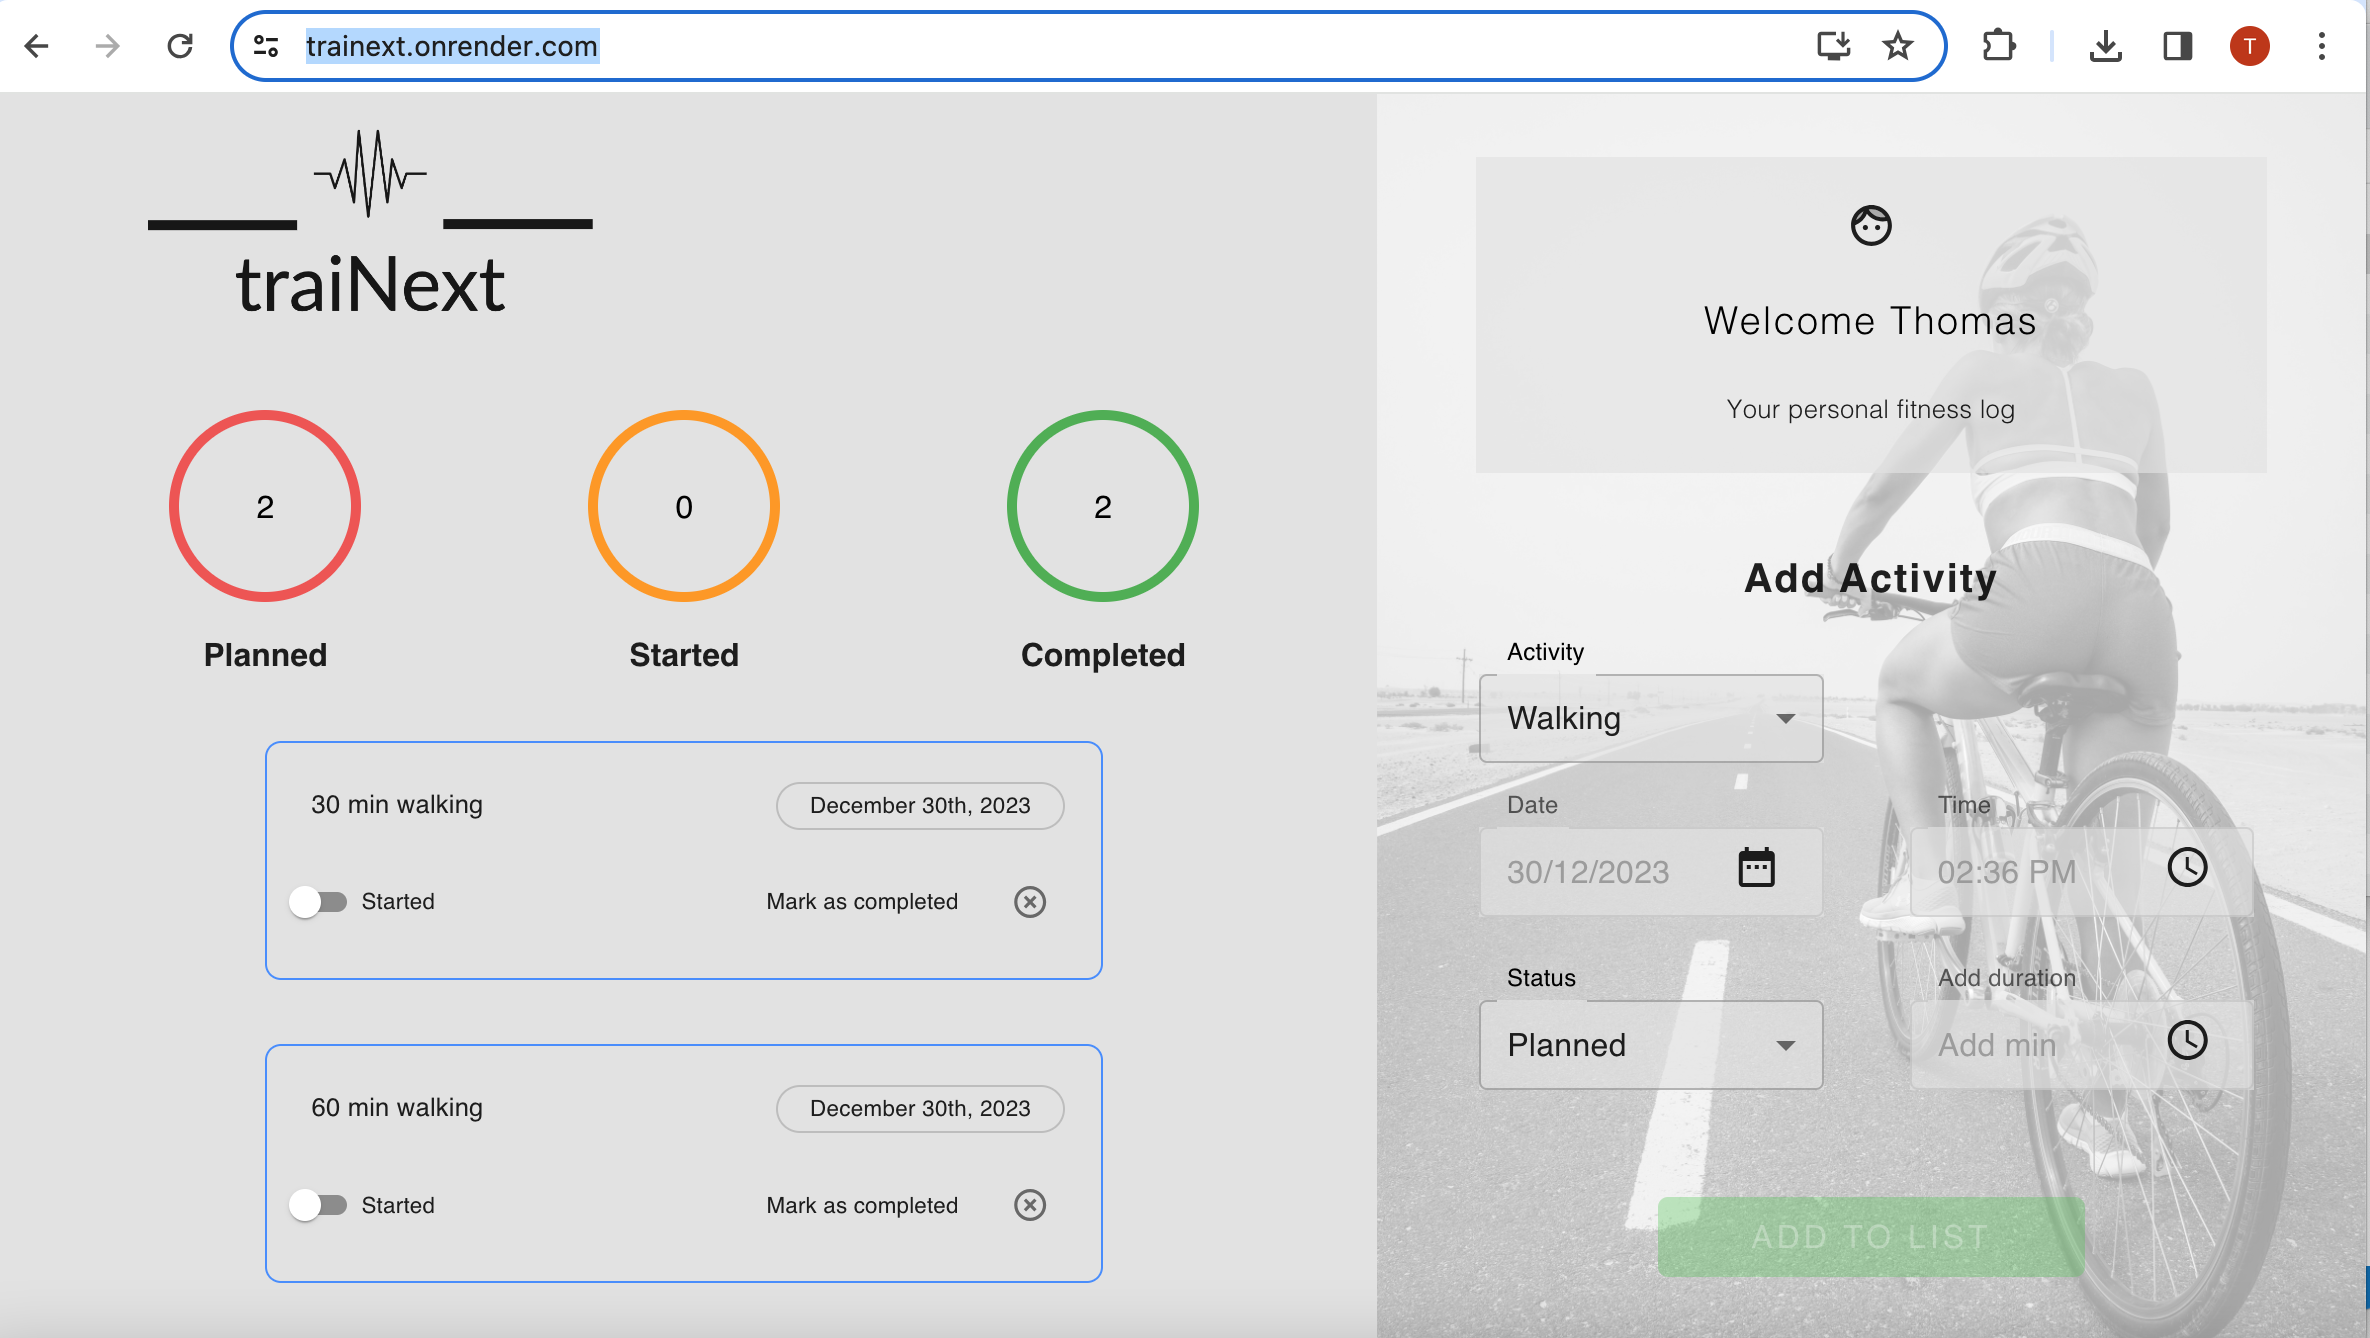Viewport: 2370px width, 1338px height.
Task: Click the 60 min walking title text
Action: click(397, 1108)
